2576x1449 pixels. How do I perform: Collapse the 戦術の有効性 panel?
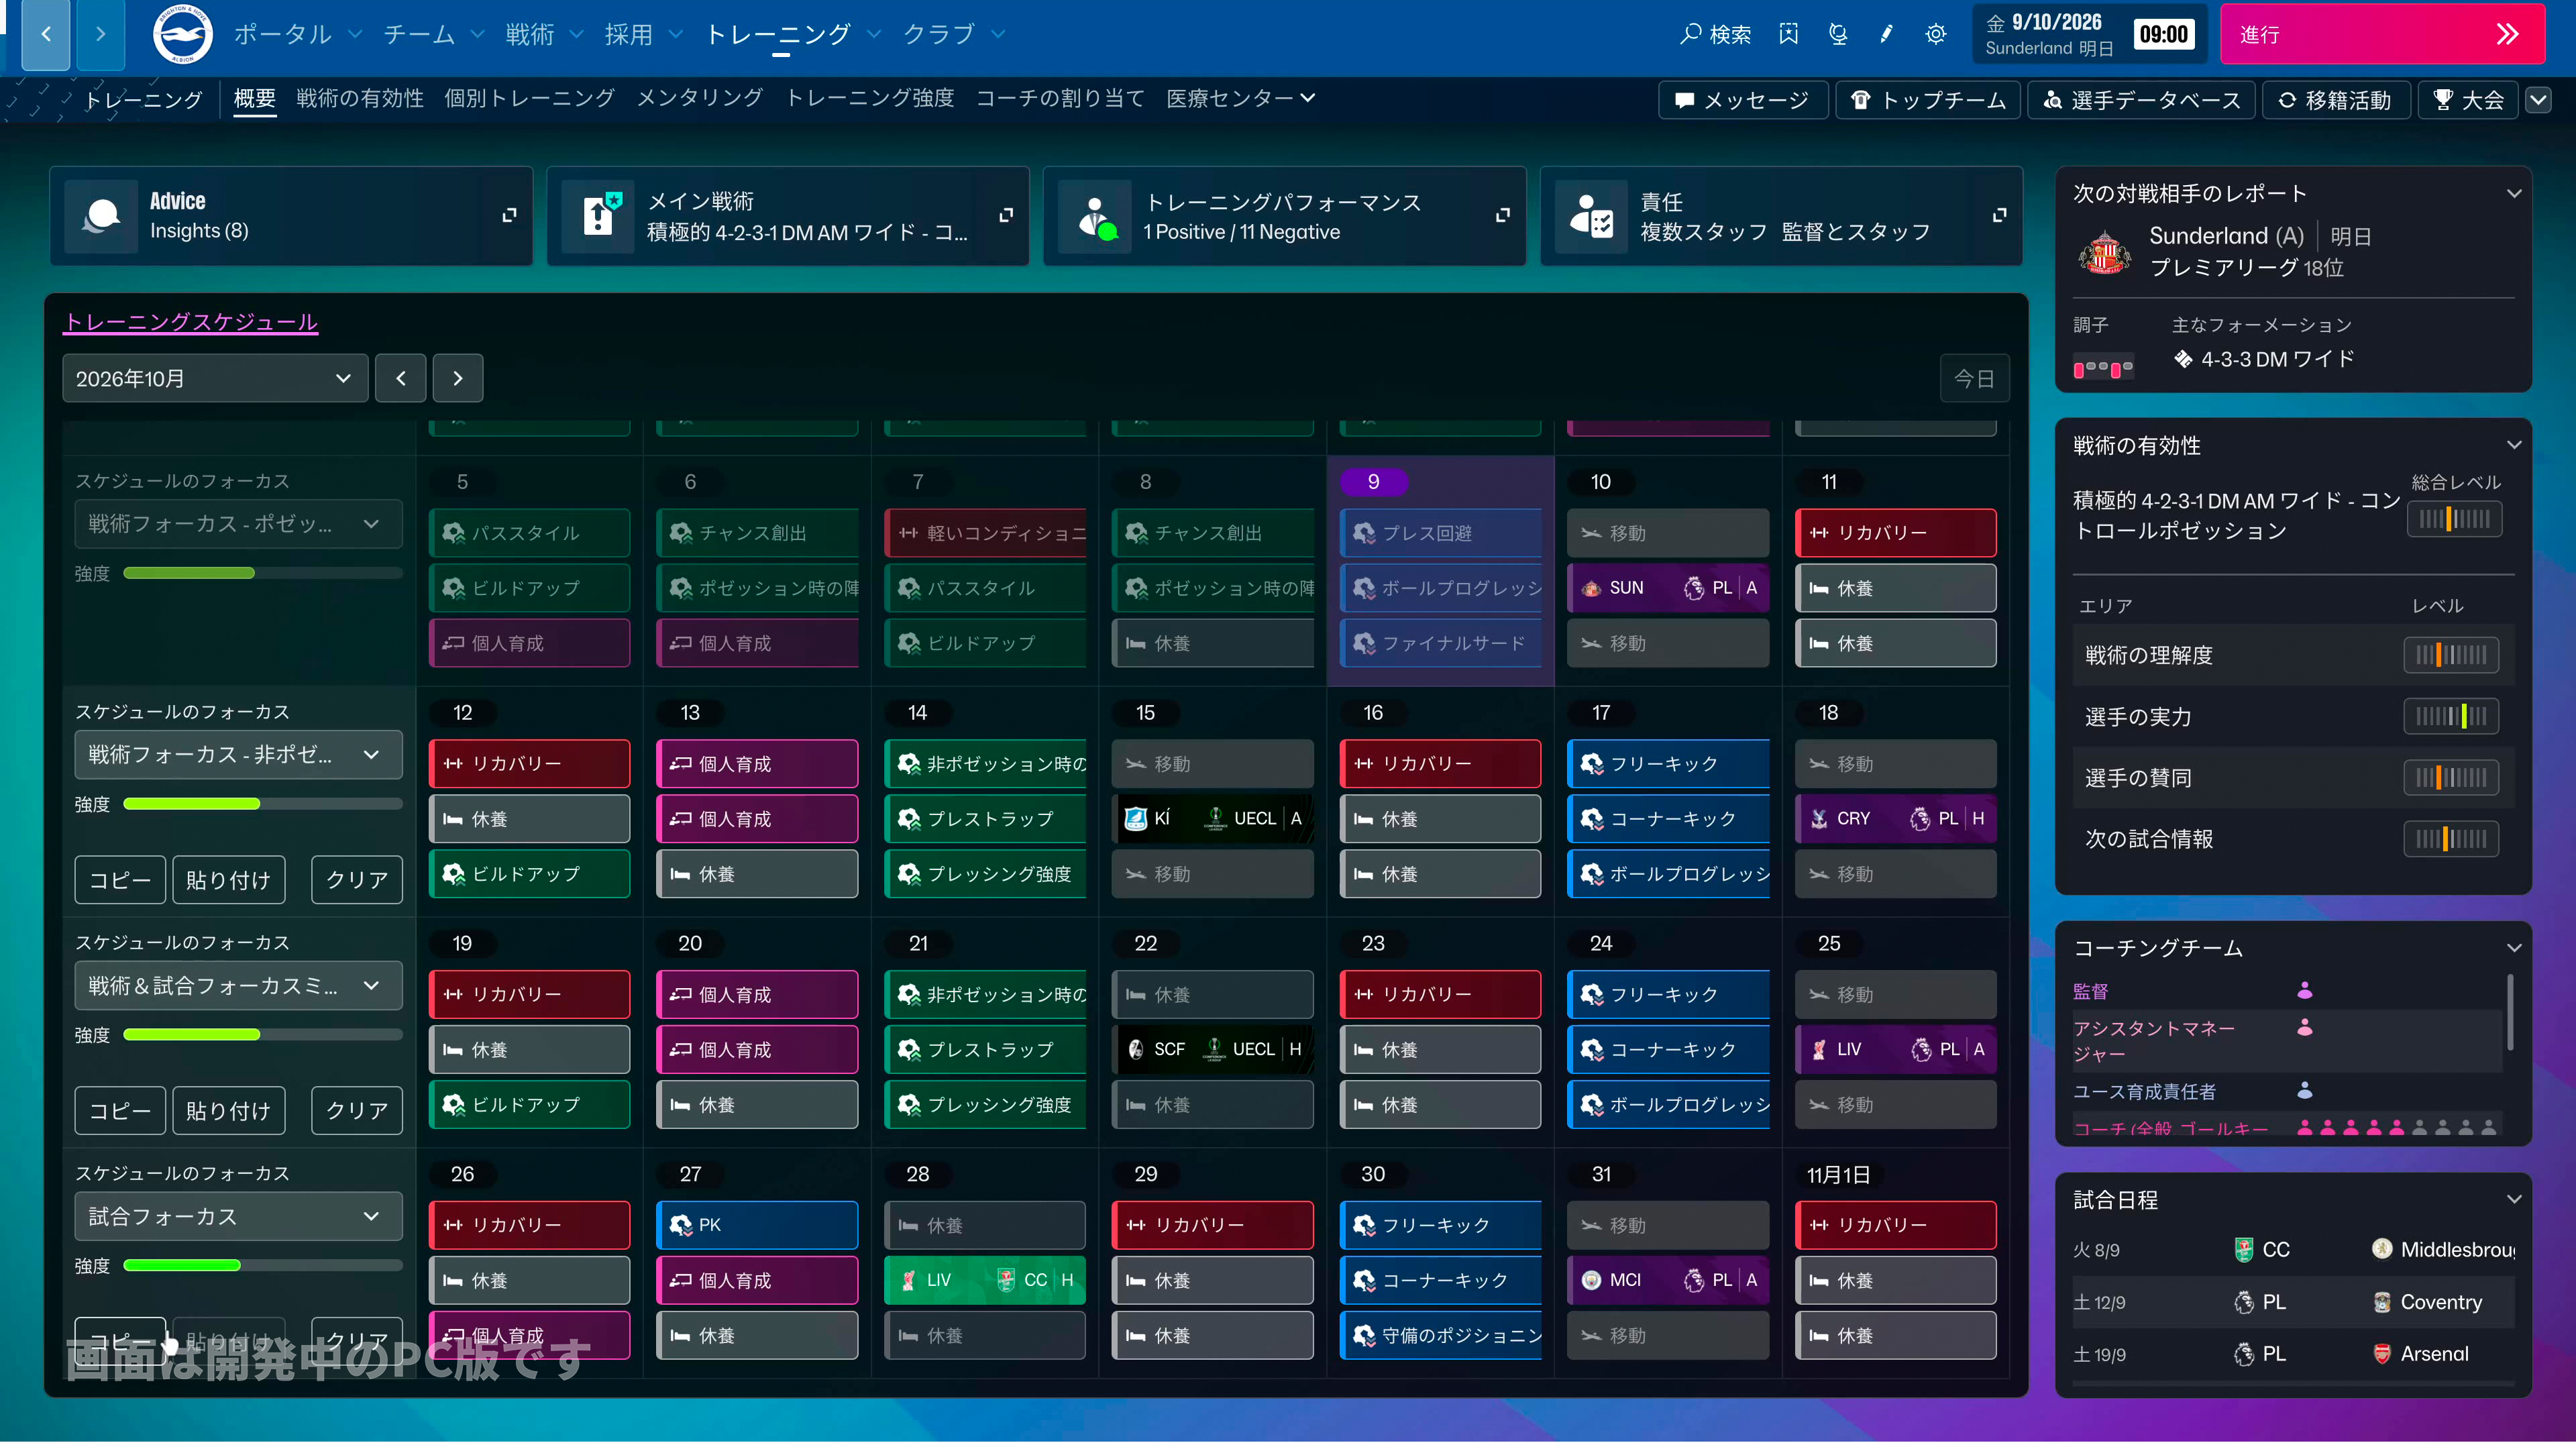coord(2514,445)
